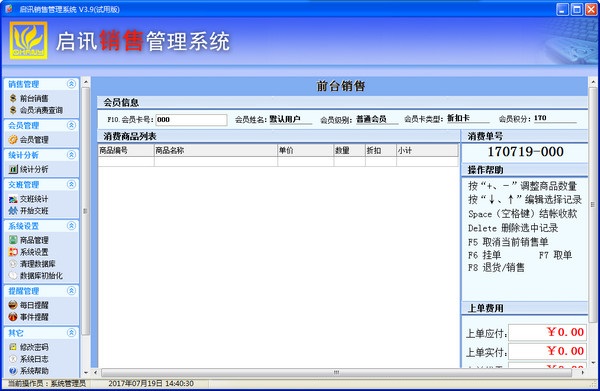Click the main horizontal scrollbar thumb
The image size is (600, 391).
pyautogui.click(x=336, y=372)
